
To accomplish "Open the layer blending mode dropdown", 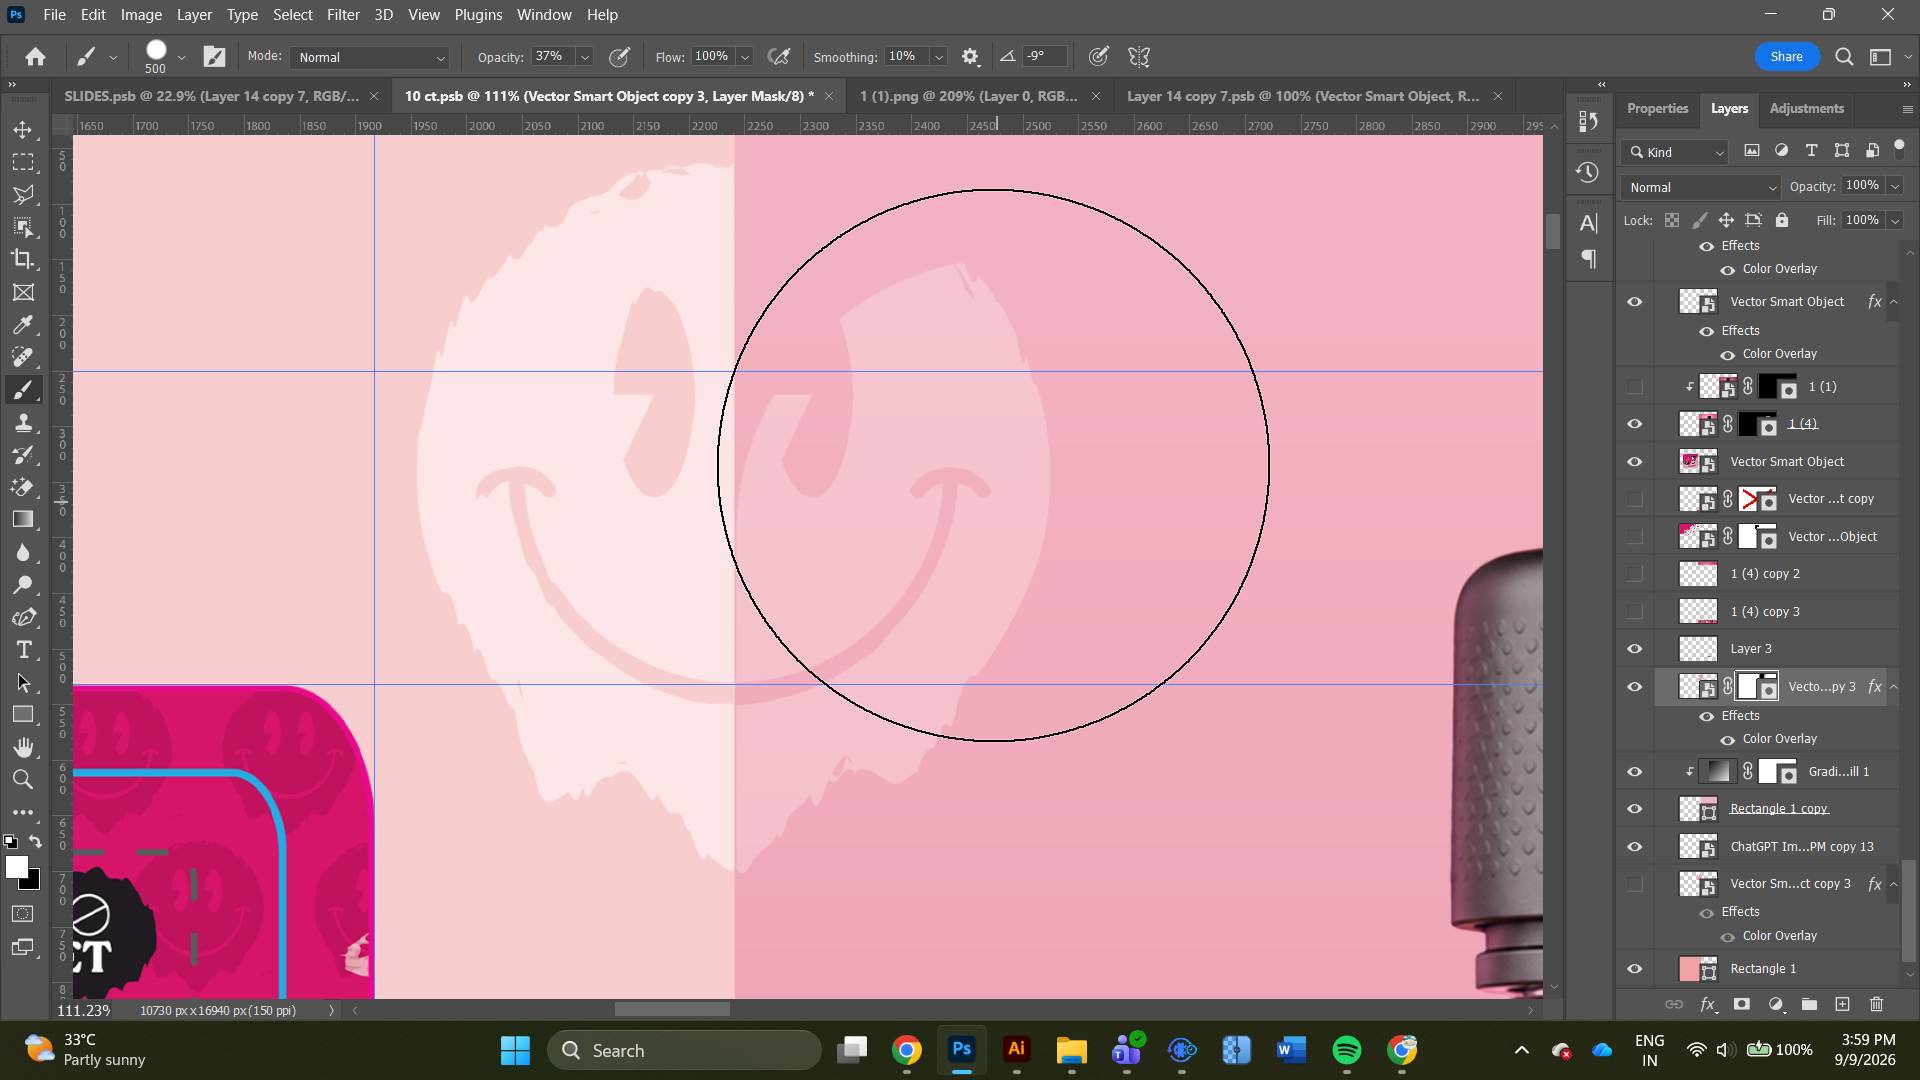I will 1701,187.
